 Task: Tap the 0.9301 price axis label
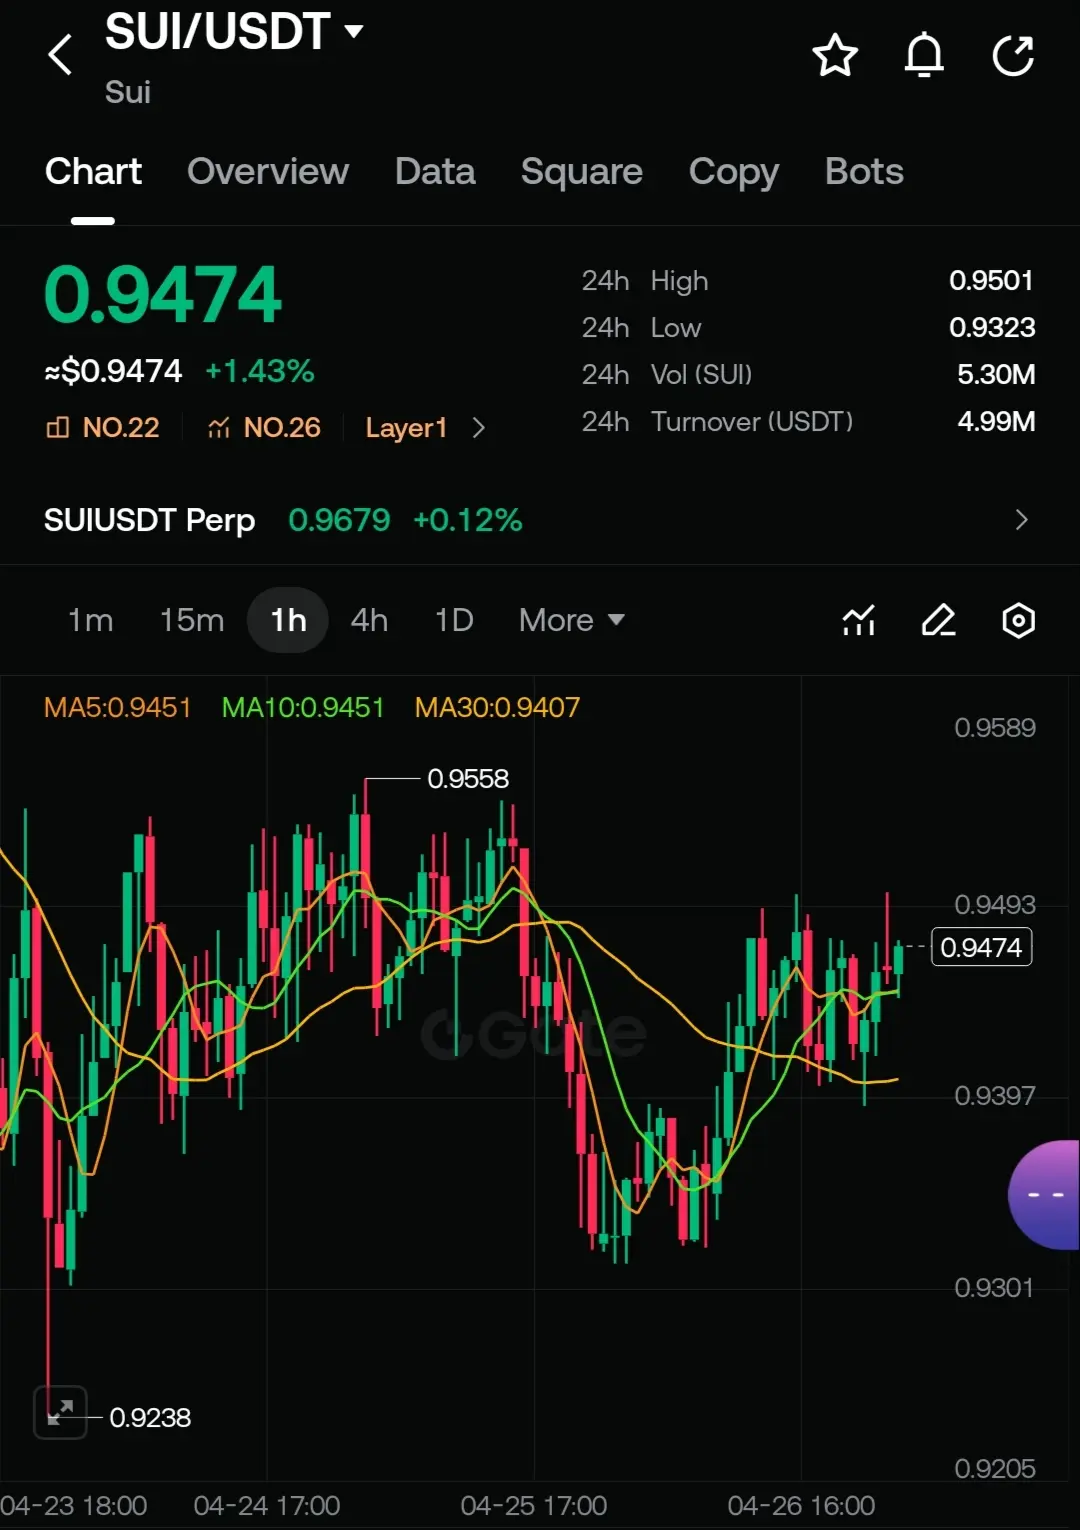(x=994, y=1288)
